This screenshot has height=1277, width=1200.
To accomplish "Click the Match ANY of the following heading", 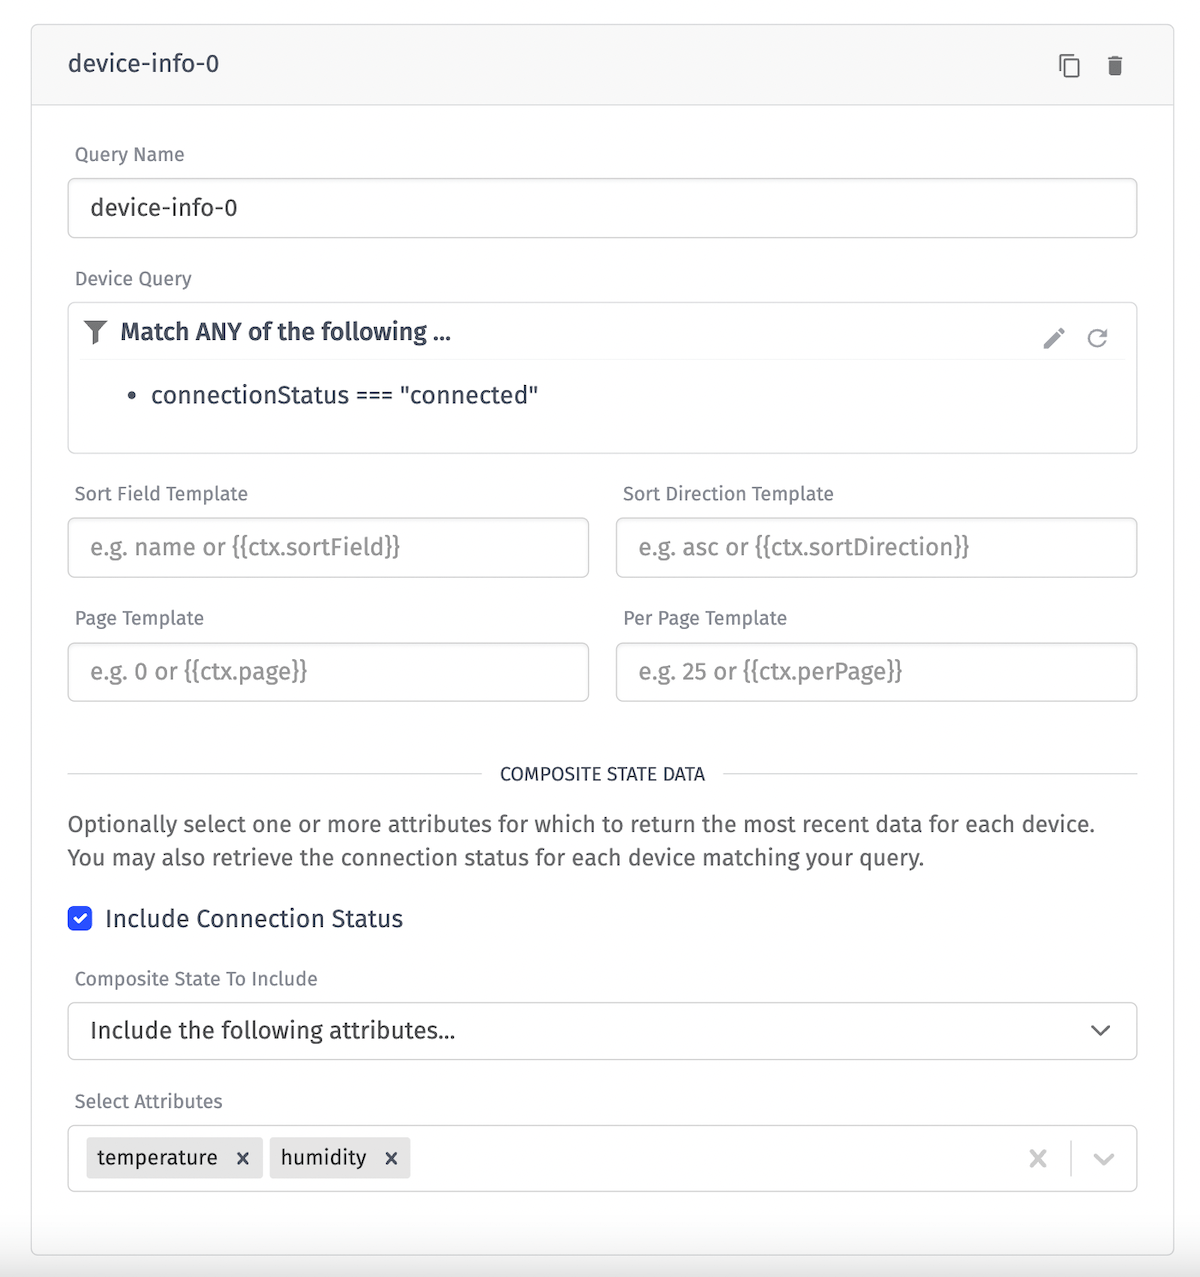I will pos(286,332).
